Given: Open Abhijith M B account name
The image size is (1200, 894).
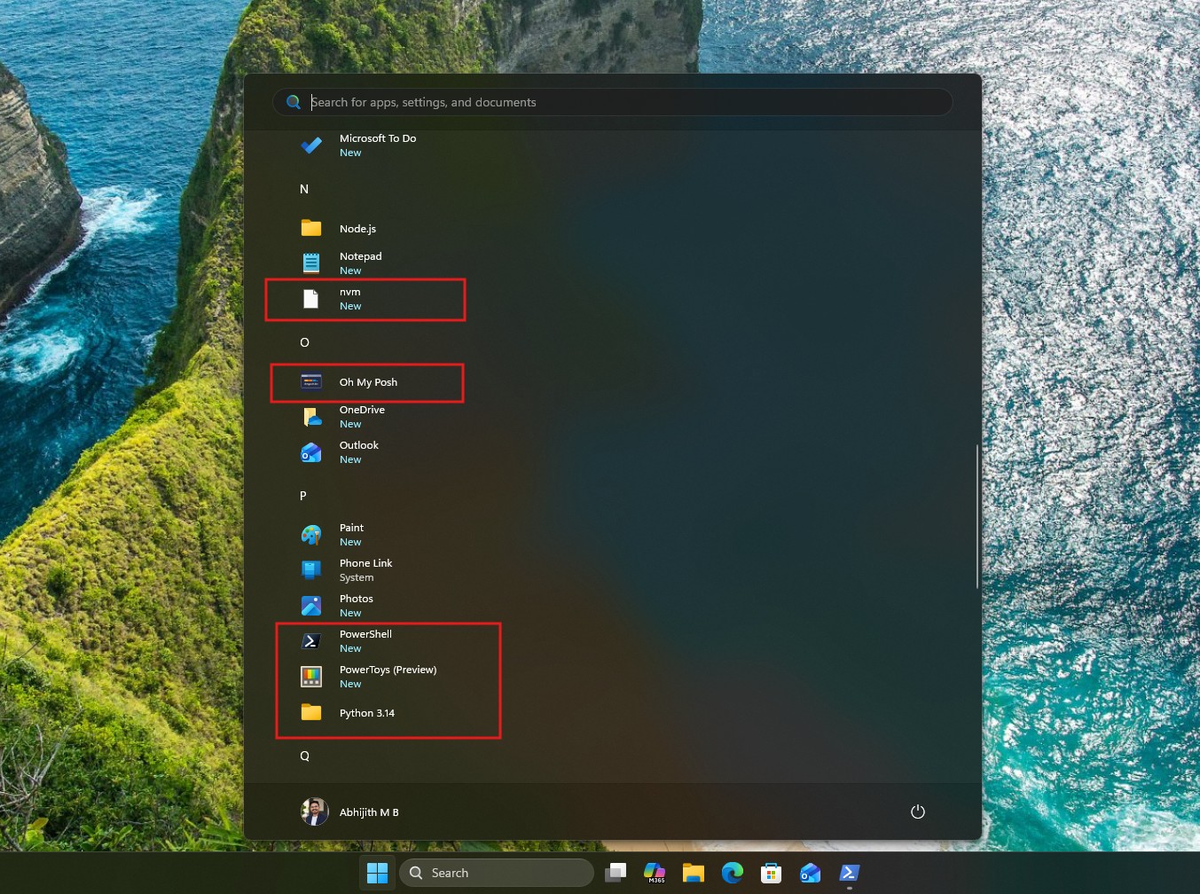Looking at the screenshot, I should pyautogui.click(x=369, y=812).
